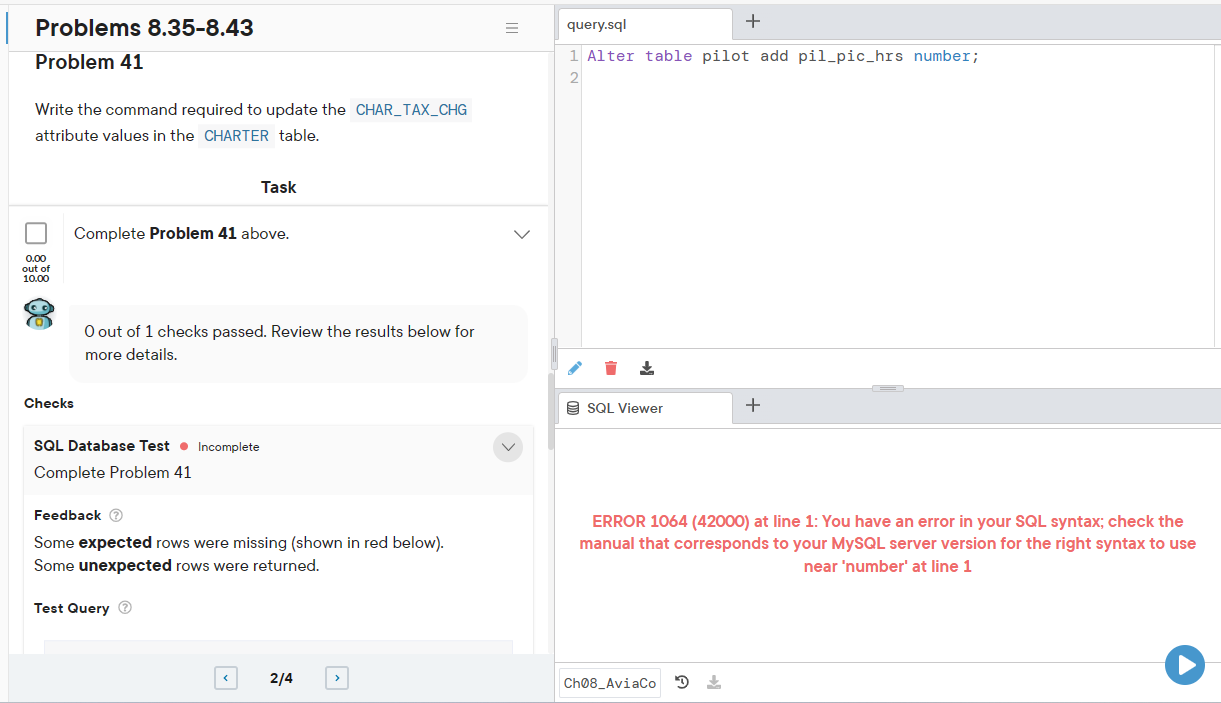Screen dimensions: 1221x703
Task: Select the Ch08_AviaCo database selector
Action: coord(610,683)
